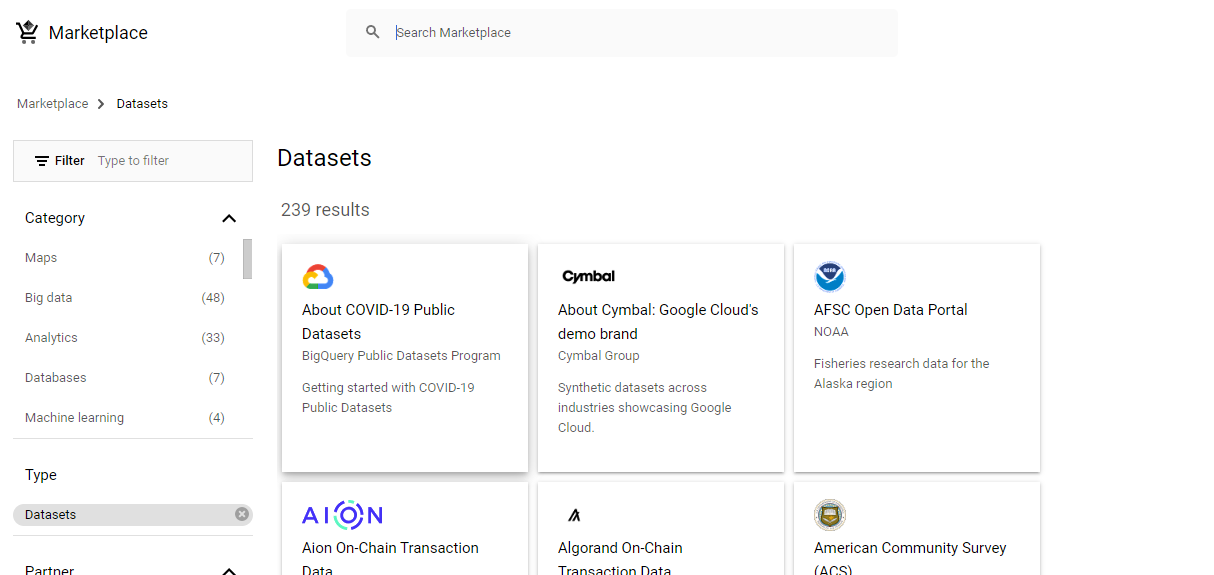
Task: Click the '(48)' count beside Big data
Action: [x=213, y=298]
